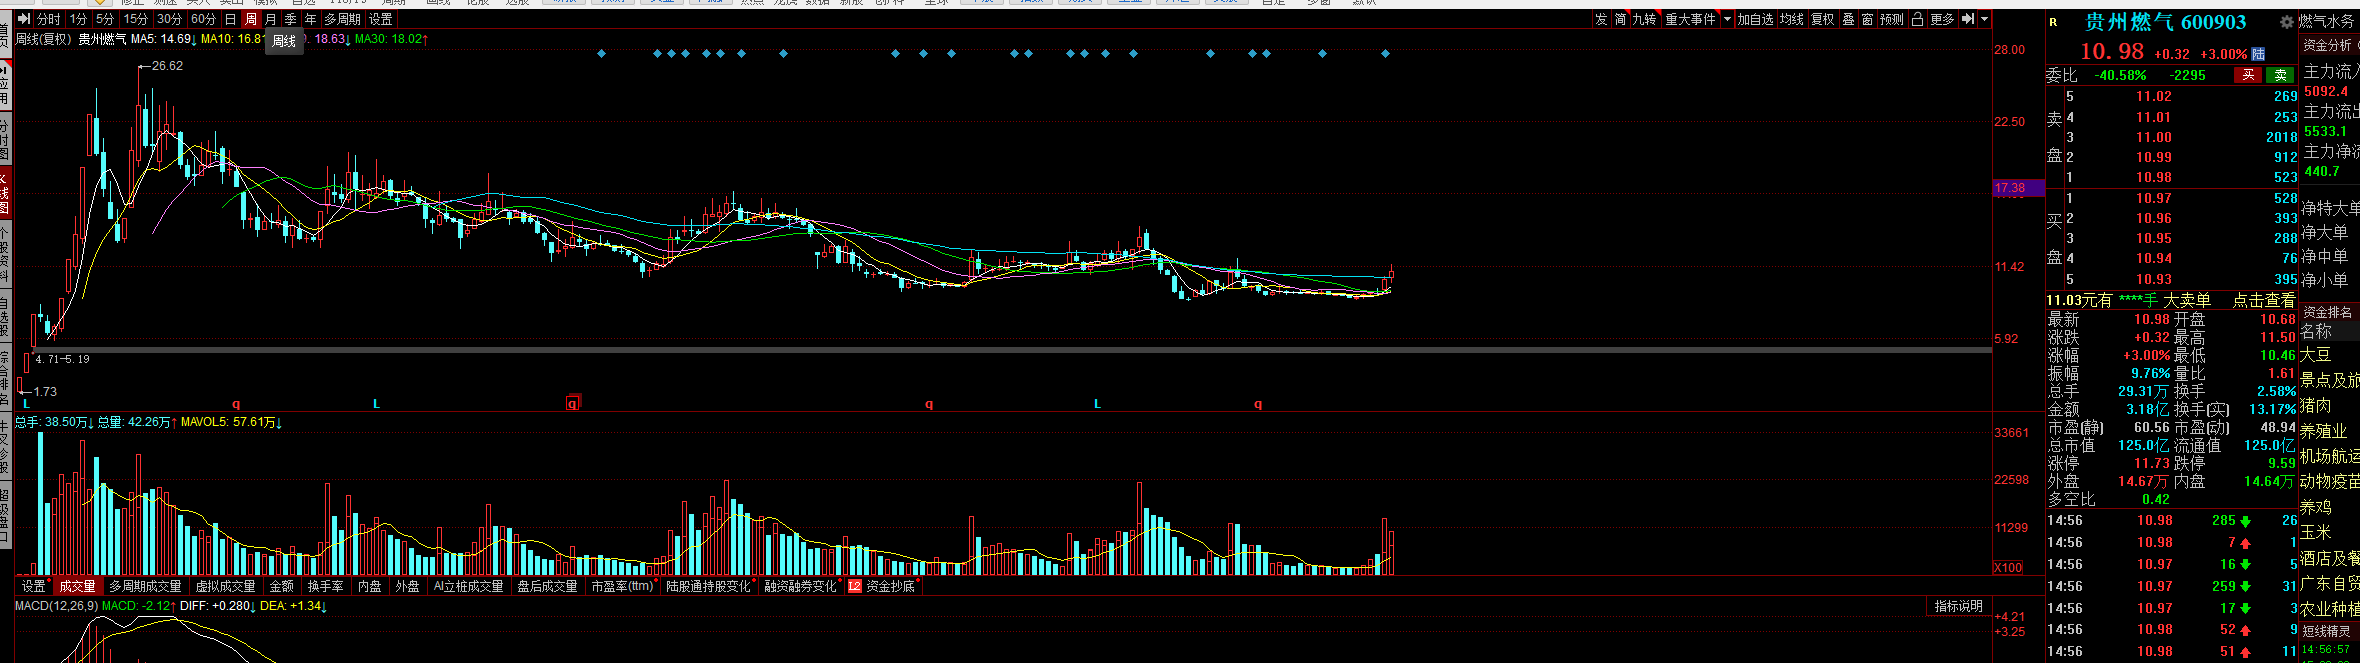Open the 资金分析 tab on right
Screen dimensions: 2360x663
point(2327,45)
